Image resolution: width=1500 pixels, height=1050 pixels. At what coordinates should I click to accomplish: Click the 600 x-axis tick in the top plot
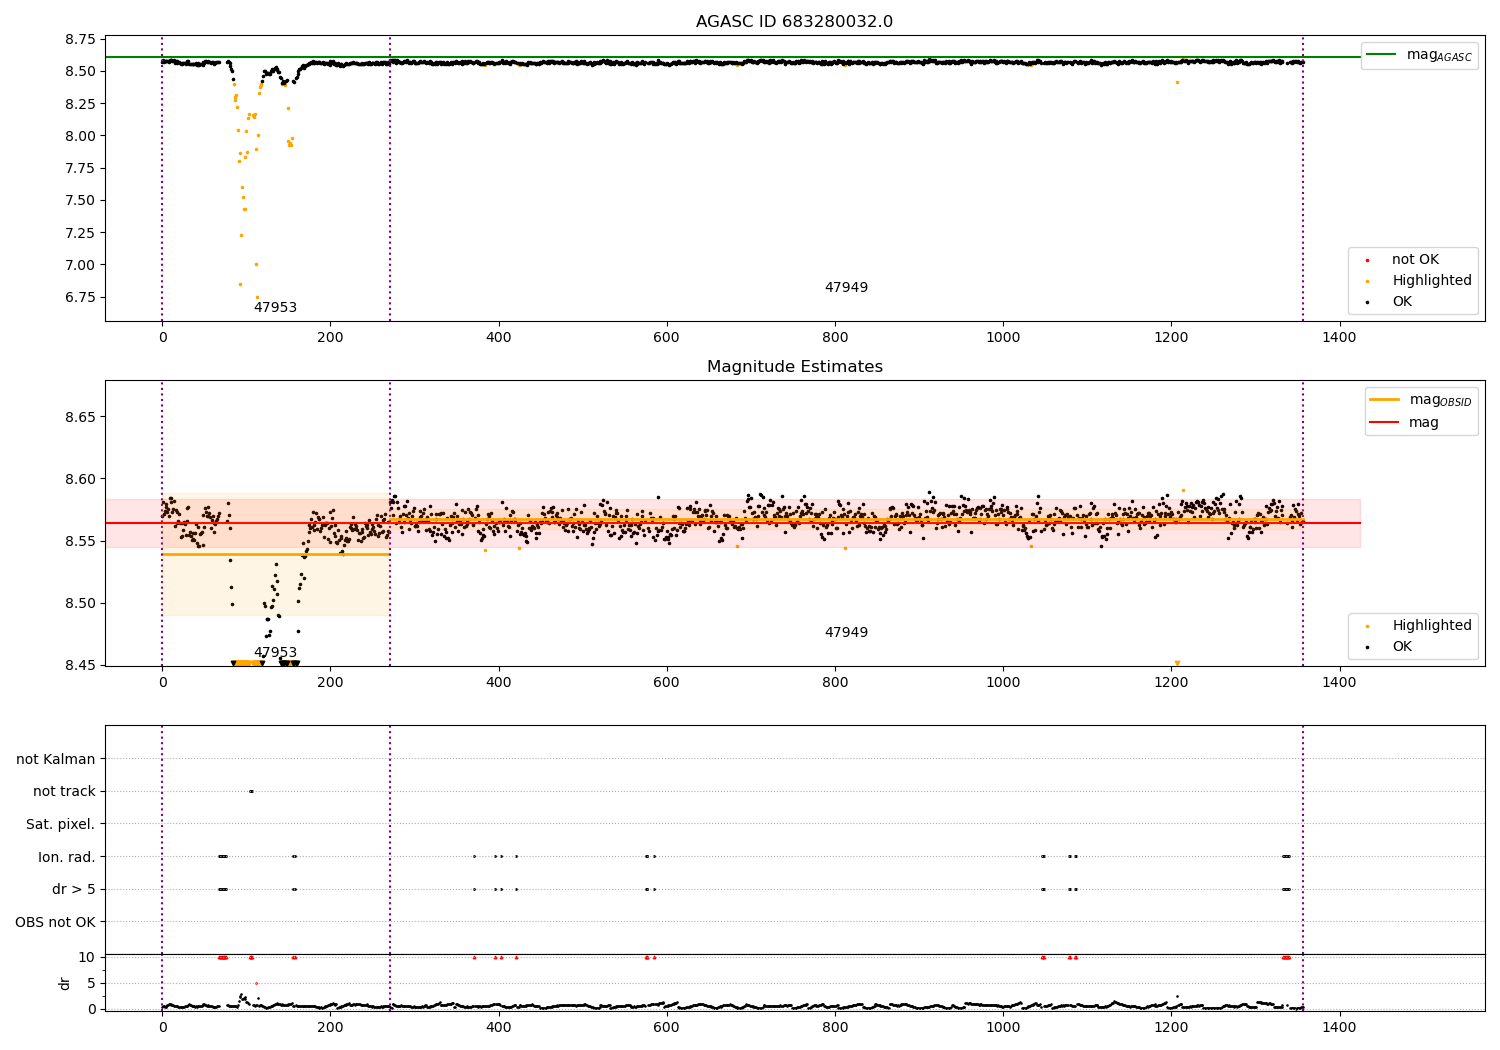point(666,338)
